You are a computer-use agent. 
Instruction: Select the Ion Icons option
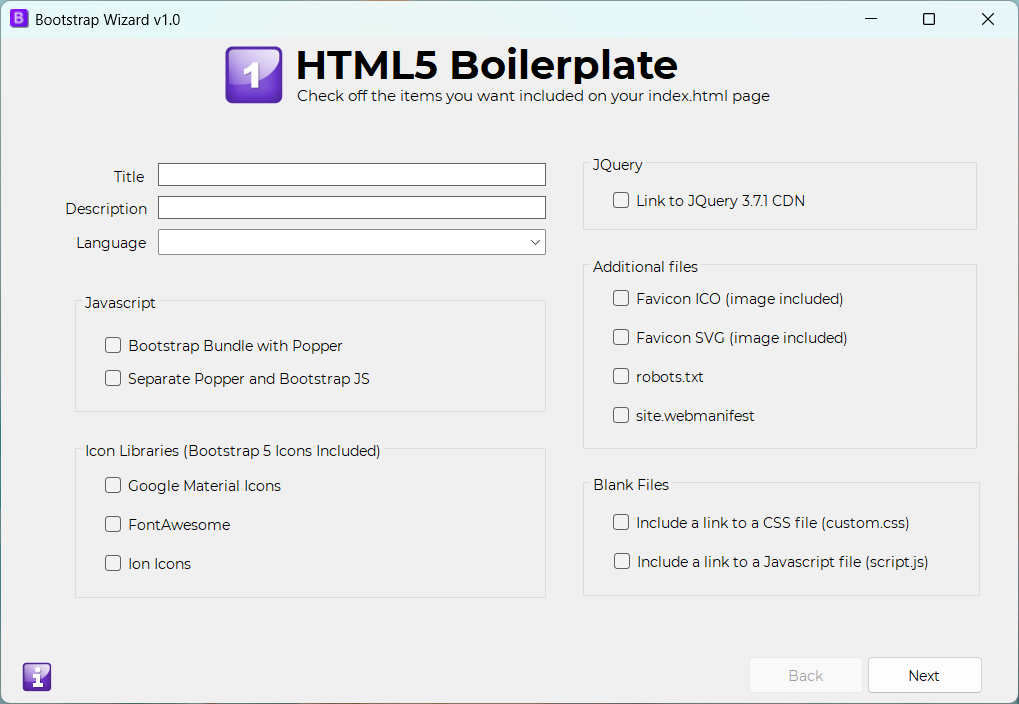tap(113, 564)
